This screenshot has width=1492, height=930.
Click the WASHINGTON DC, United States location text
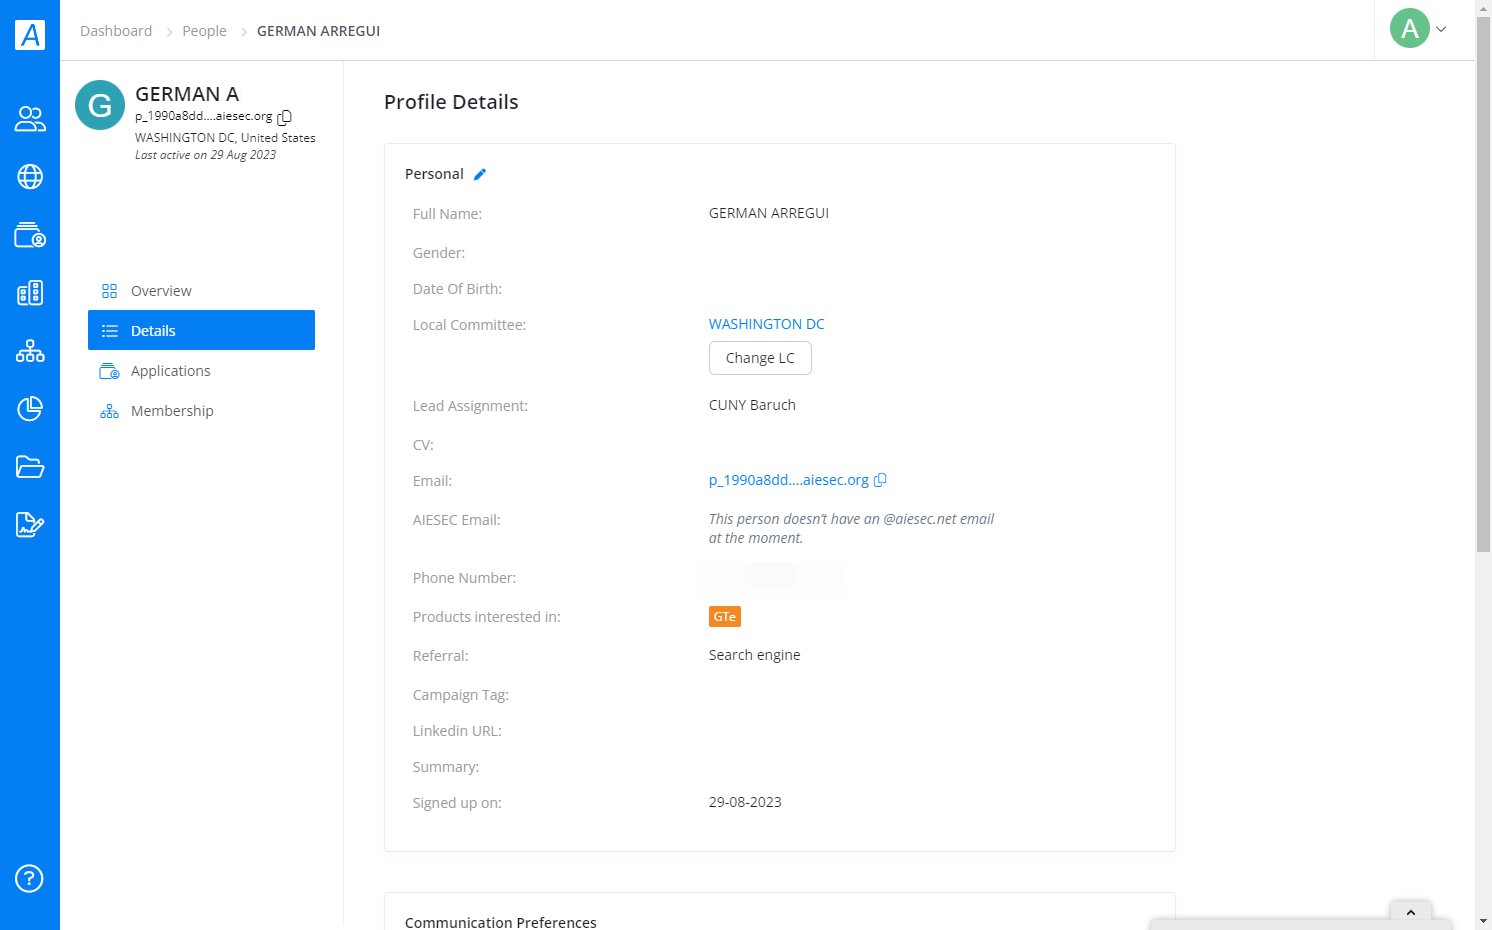(x=225, y=138)
